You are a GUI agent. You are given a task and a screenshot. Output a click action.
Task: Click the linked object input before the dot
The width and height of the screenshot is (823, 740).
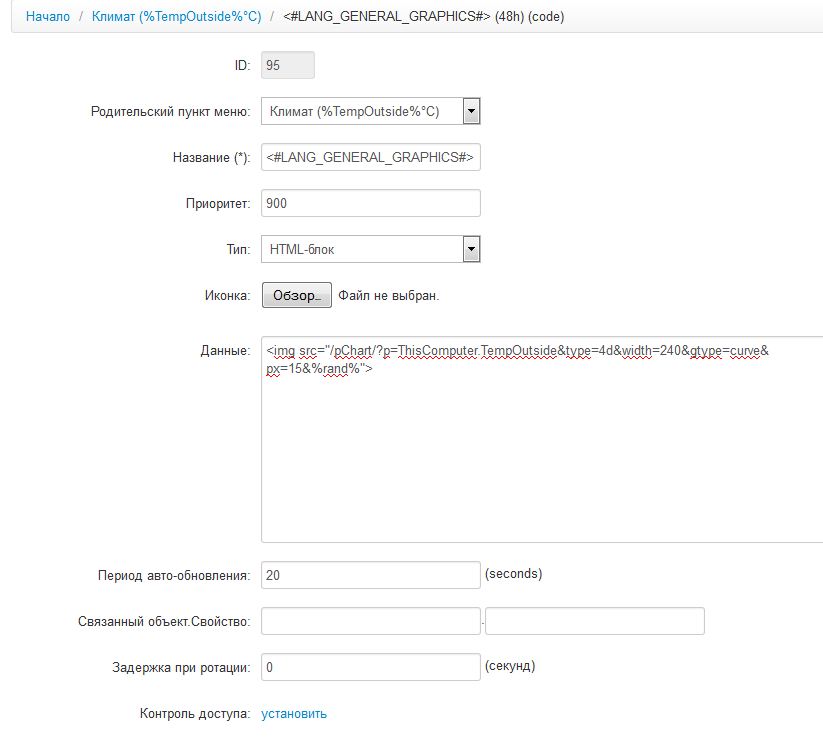click(x=370, y=621)
